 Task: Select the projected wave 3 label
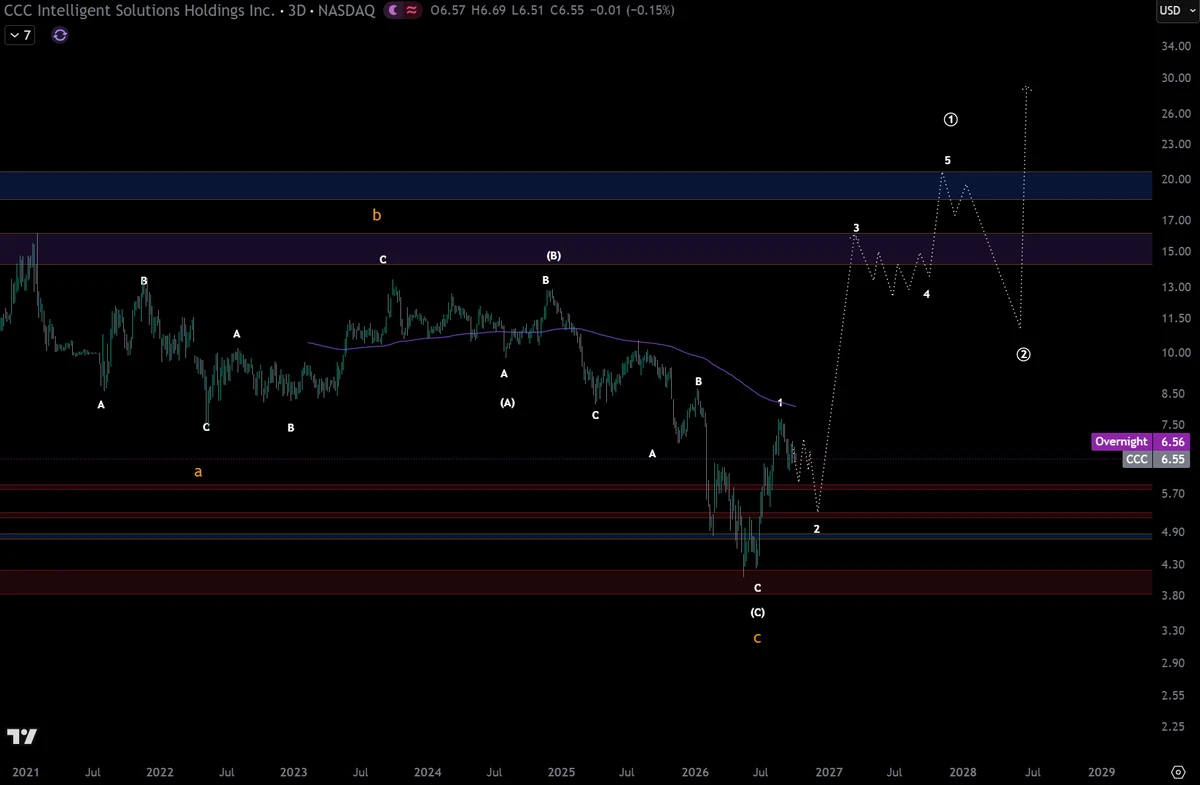point(856,228)
